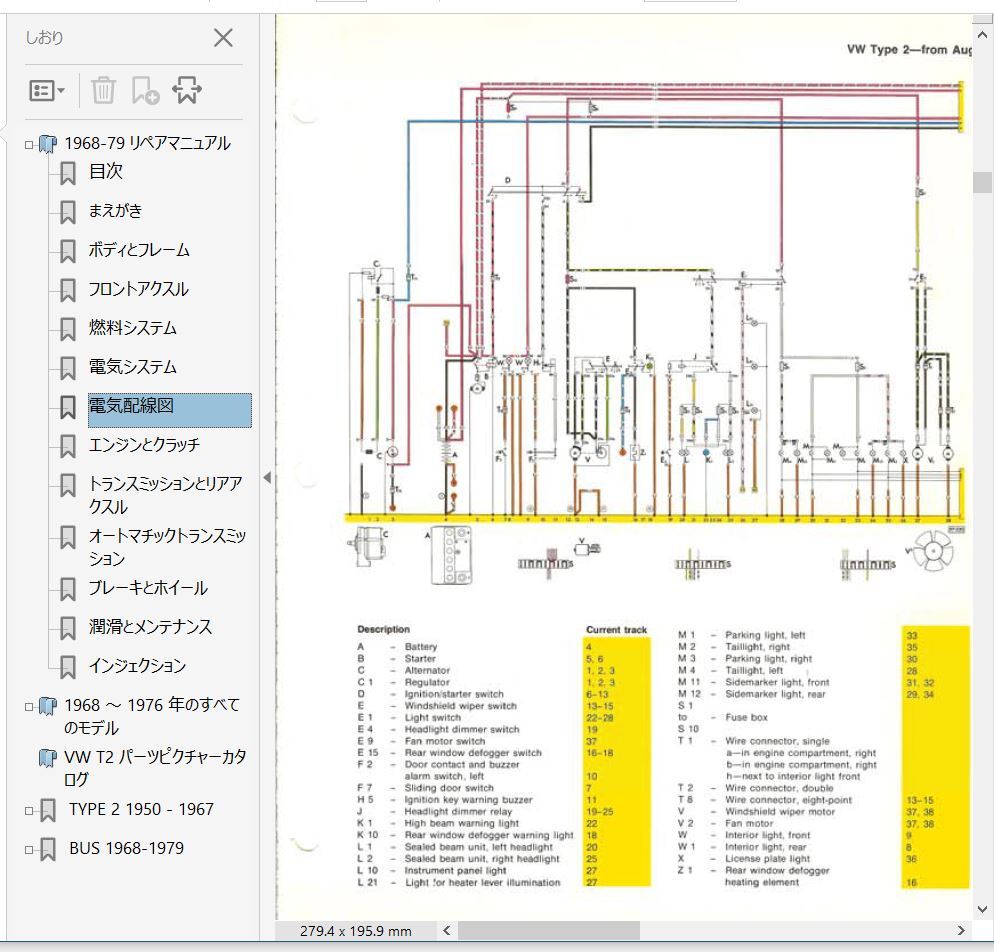
Task: Go to フロントアクスル bookmark
Action: 138,289
